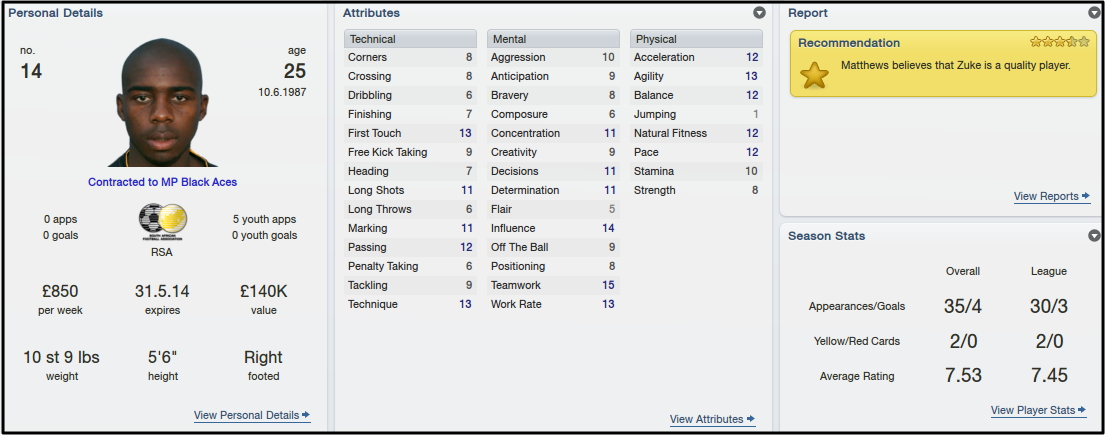
Task: Open the View Personal Details link
Action: tap(246, 415)
